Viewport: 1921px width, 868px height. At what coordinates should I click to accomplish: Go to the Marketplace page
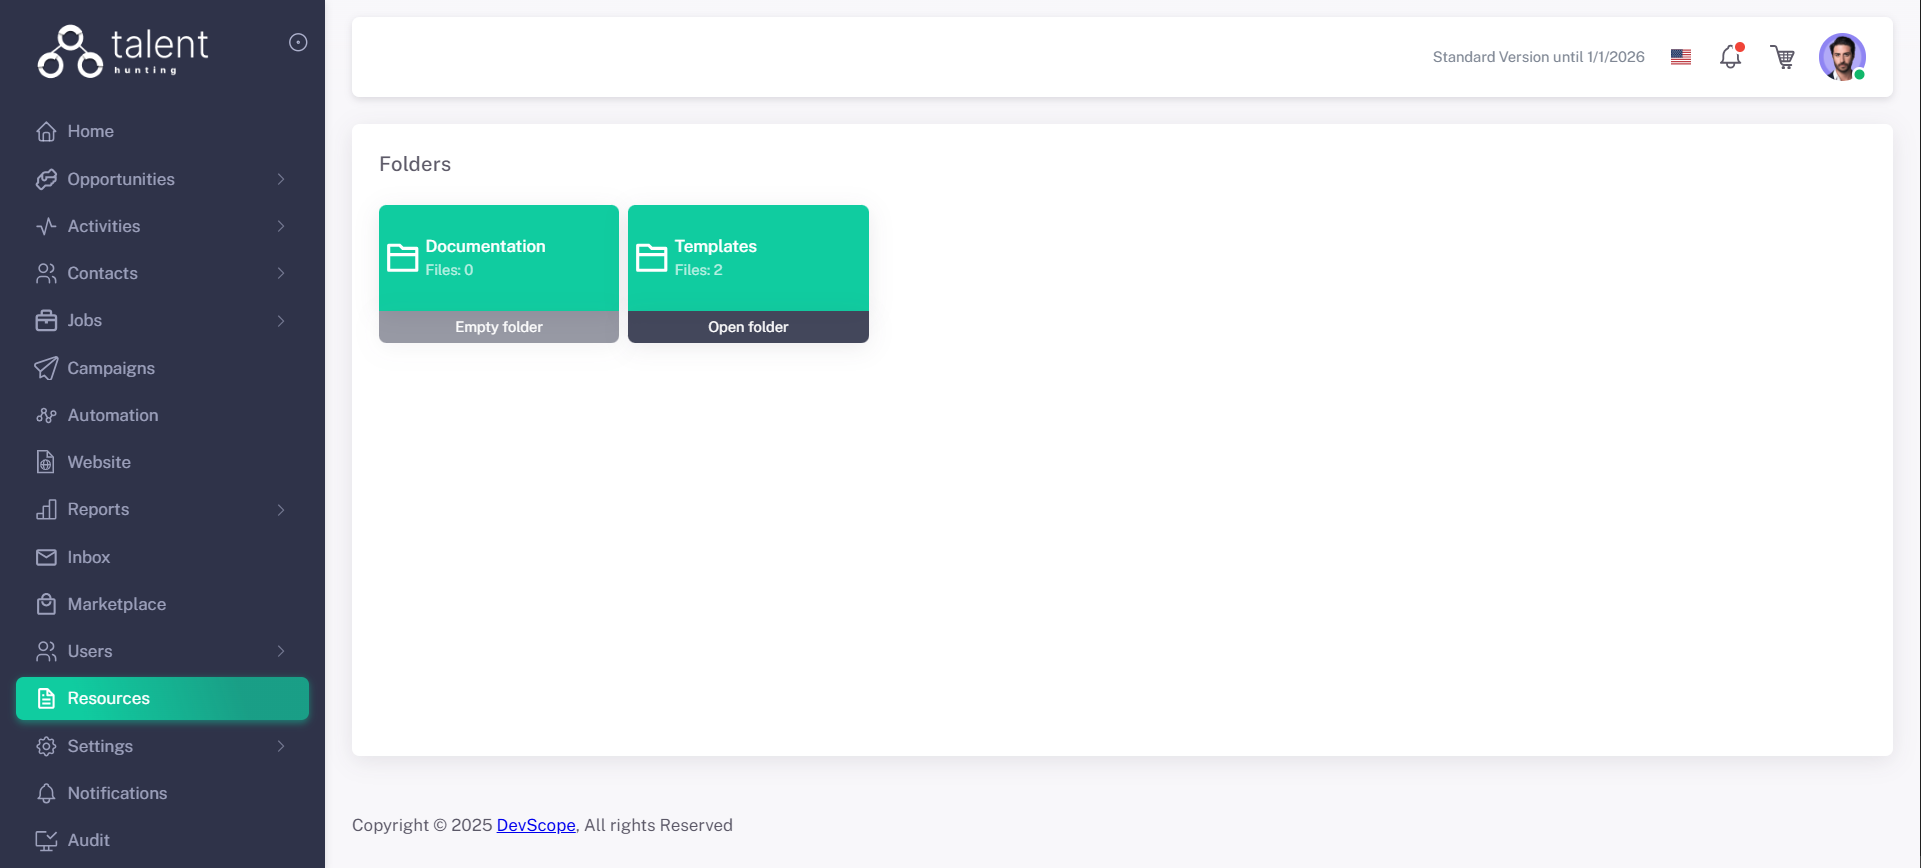click(x=116, y=604)
